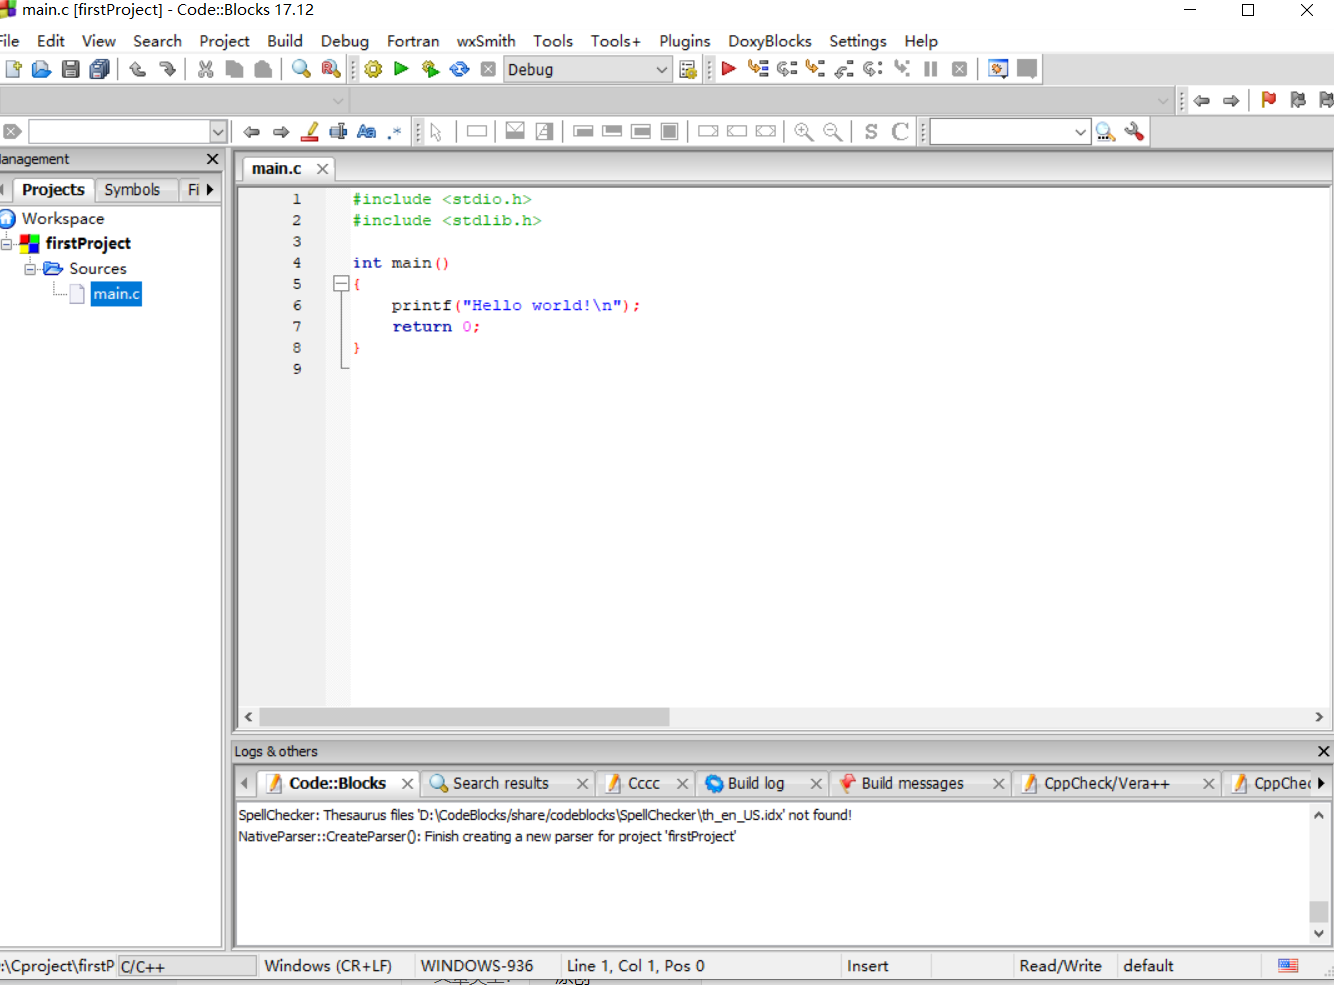Open incremental search options with the wrench icon
1334x985 pixels.
1135,131
